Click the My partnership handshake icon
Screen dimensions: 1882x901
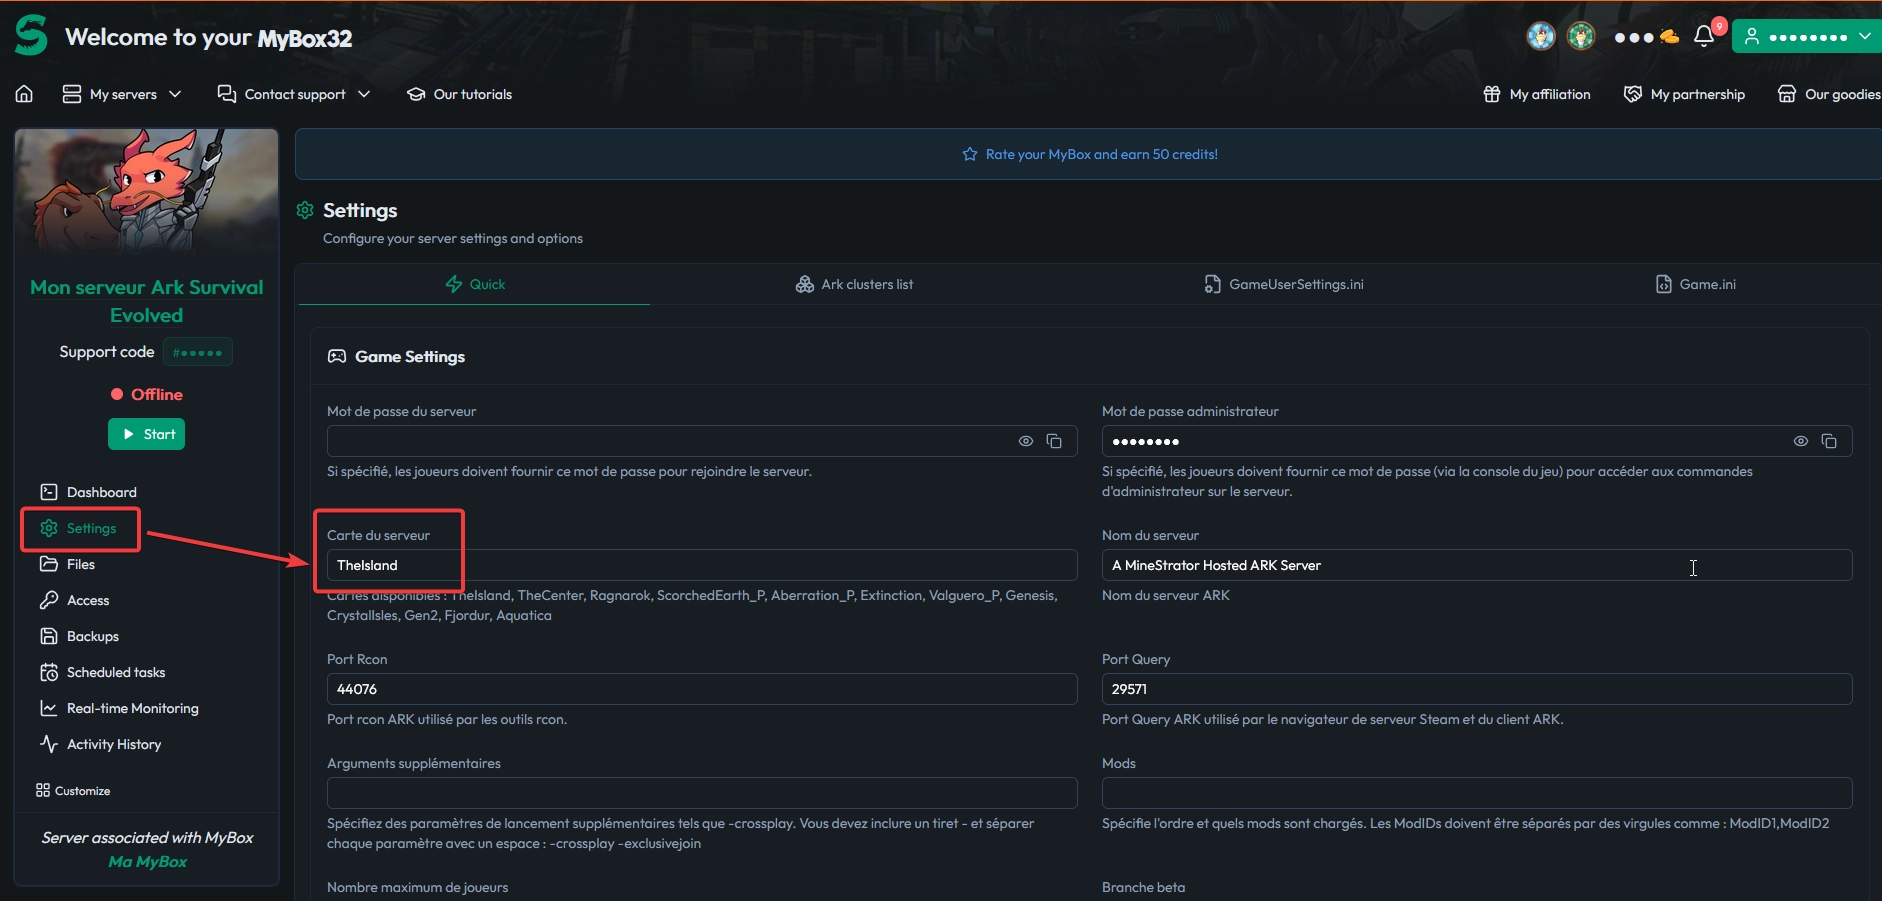[x=1633, y=94]
